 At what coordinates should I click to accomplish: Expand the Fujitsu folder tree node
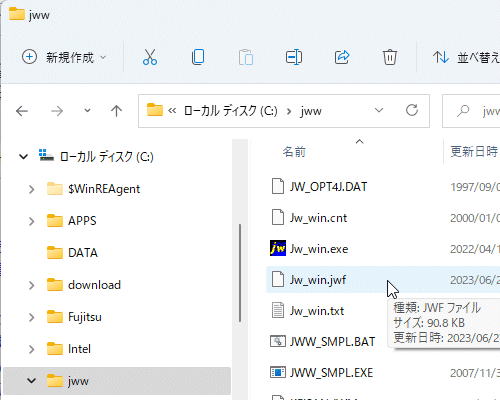[x=31, y=317]
